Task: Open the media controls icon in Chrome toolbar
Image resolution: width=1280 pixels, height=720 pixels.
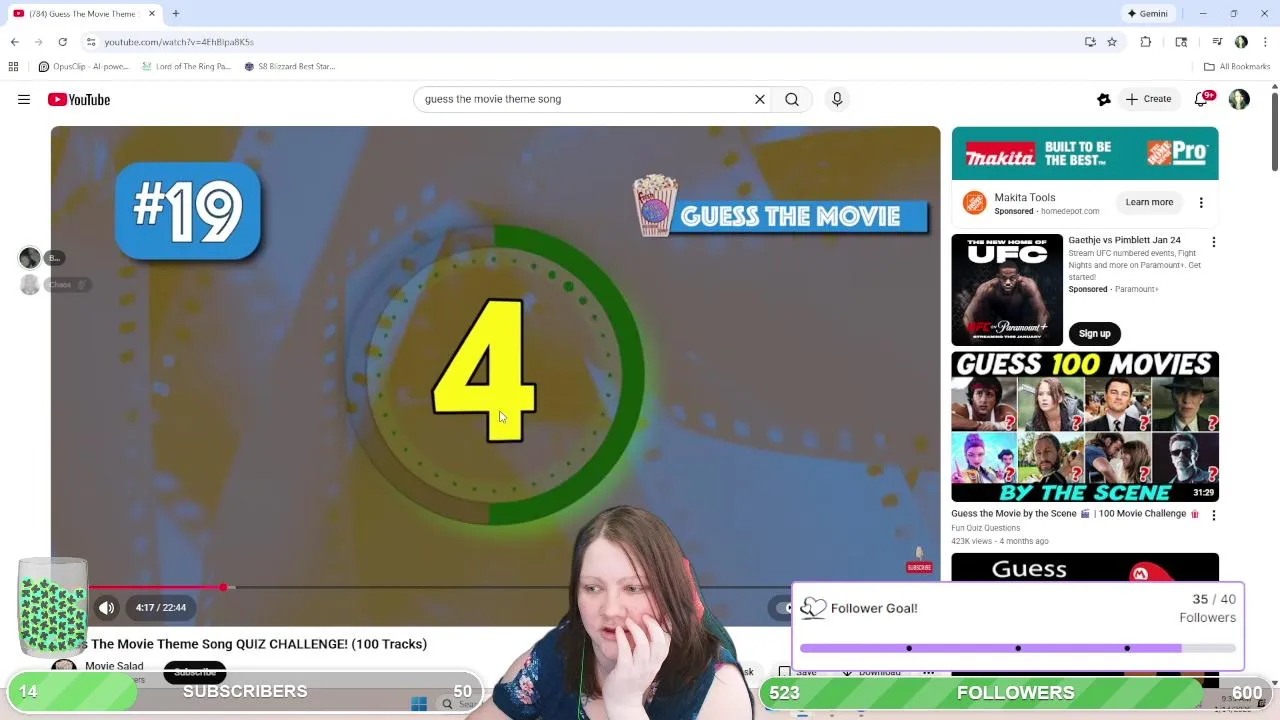Action: [1217, 42]
